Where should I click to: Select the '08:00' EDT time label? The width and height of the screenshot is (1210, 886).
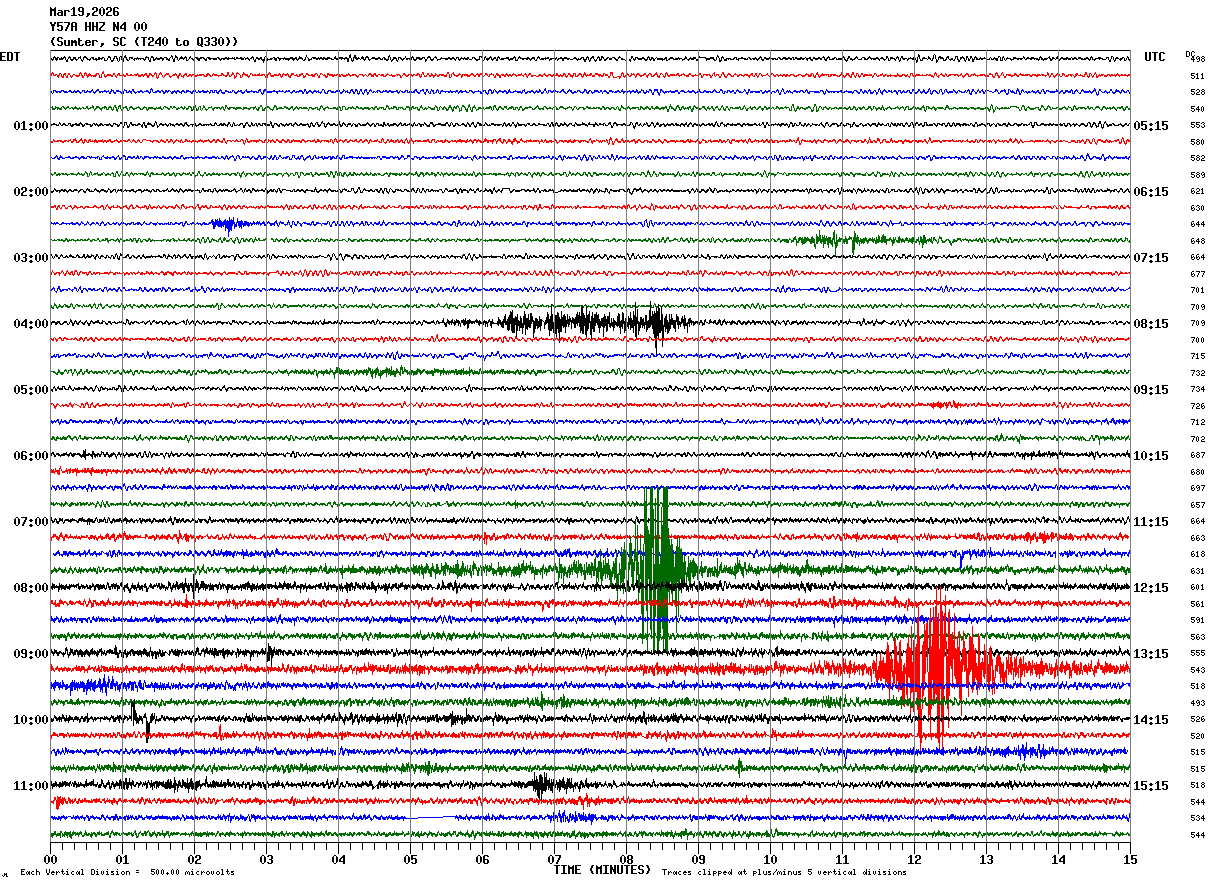coord(31,588)
